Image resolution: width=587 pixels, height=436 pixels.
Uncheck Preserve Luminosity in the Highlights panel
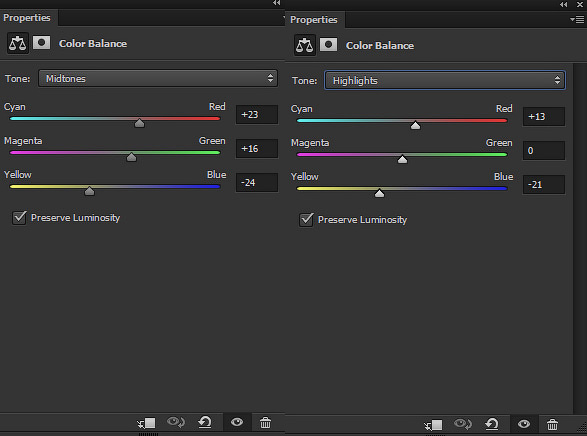coord(306,219)
